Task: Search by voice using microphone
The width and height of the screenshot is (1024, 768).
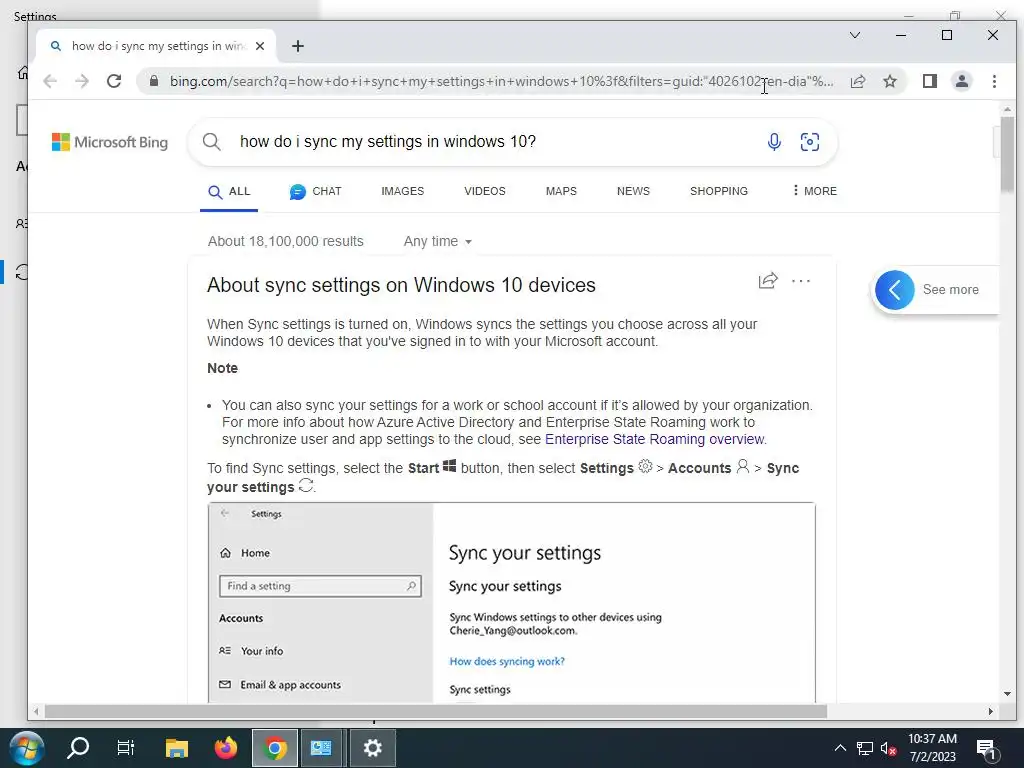Action: point(774,142)
